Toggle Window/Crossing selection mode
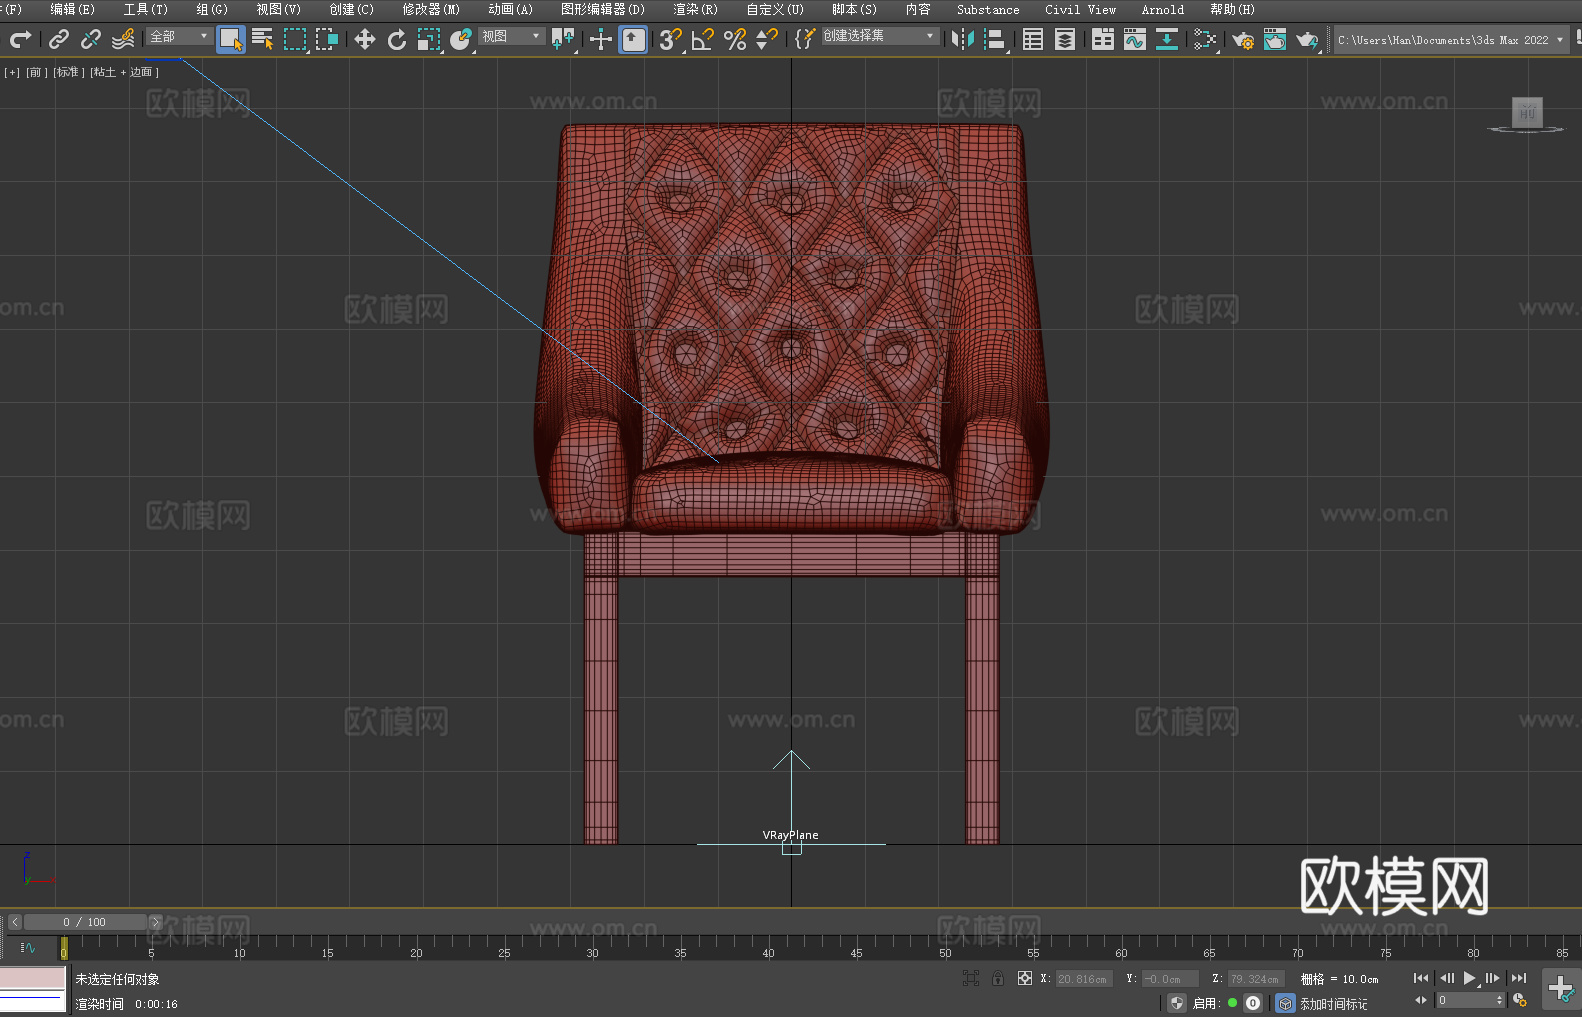 (x=327, y=39)
